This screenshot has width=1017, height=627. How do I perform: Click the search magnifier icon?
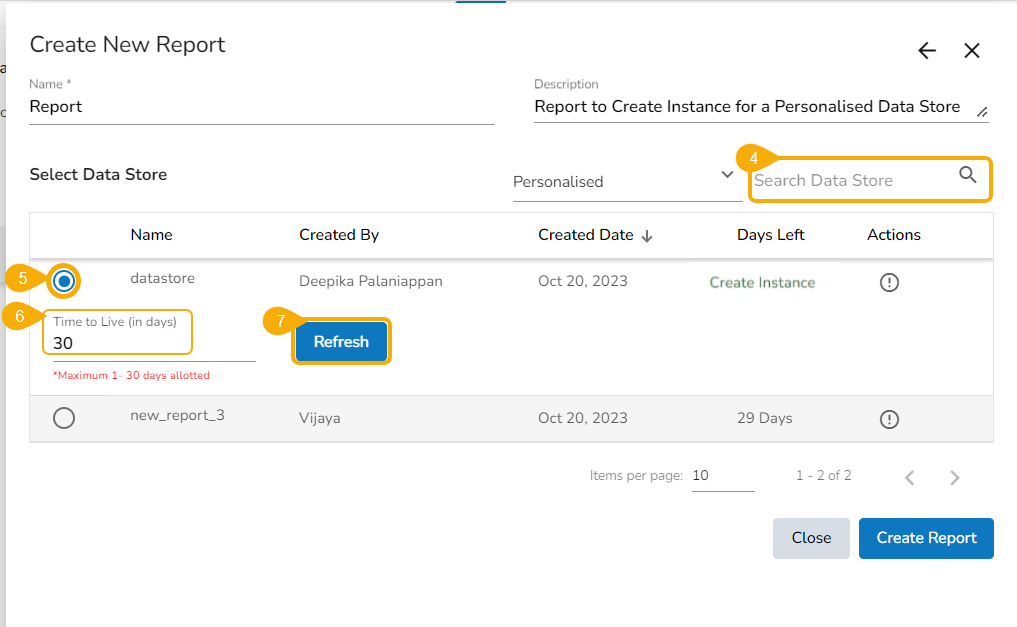point(967,175)
